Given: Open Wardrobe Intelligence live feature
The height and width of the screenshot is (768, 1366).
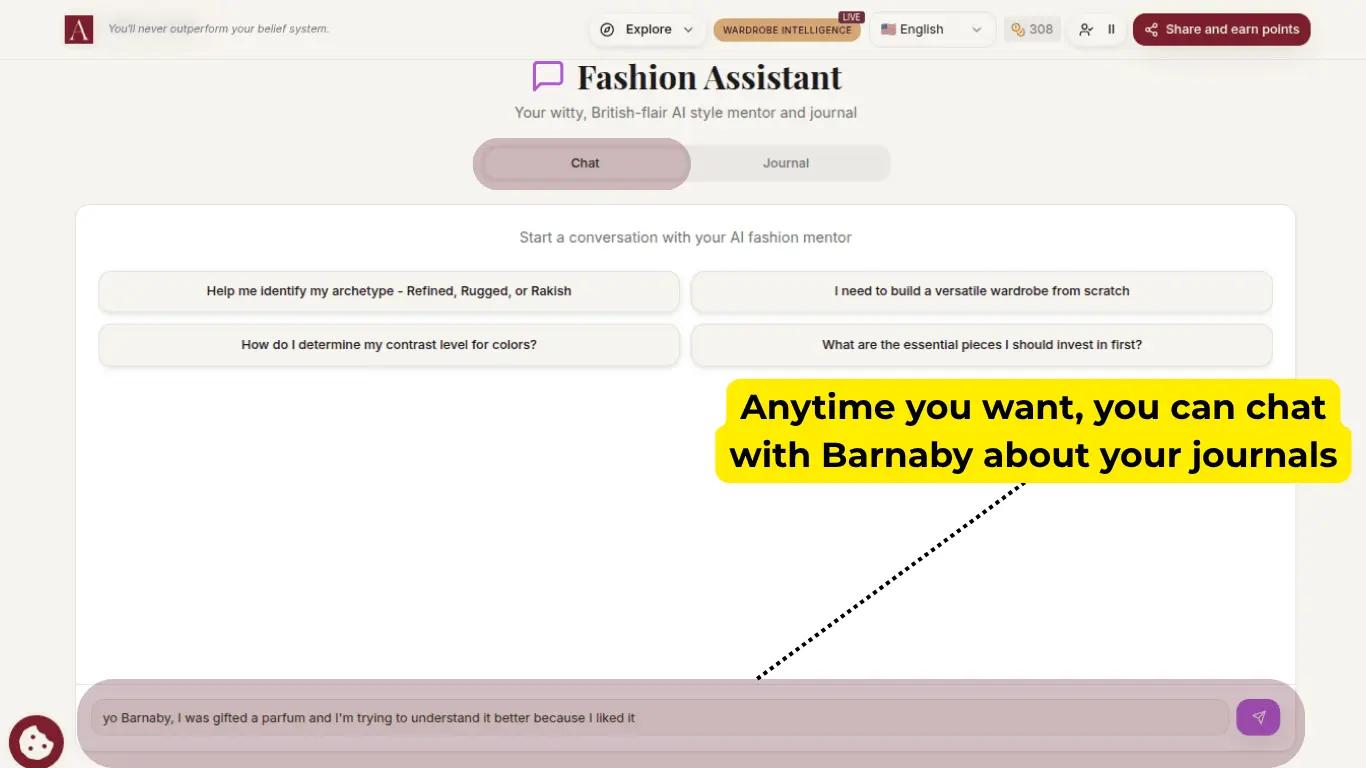Looking at the screenshot, I should [x=787, y=30].
